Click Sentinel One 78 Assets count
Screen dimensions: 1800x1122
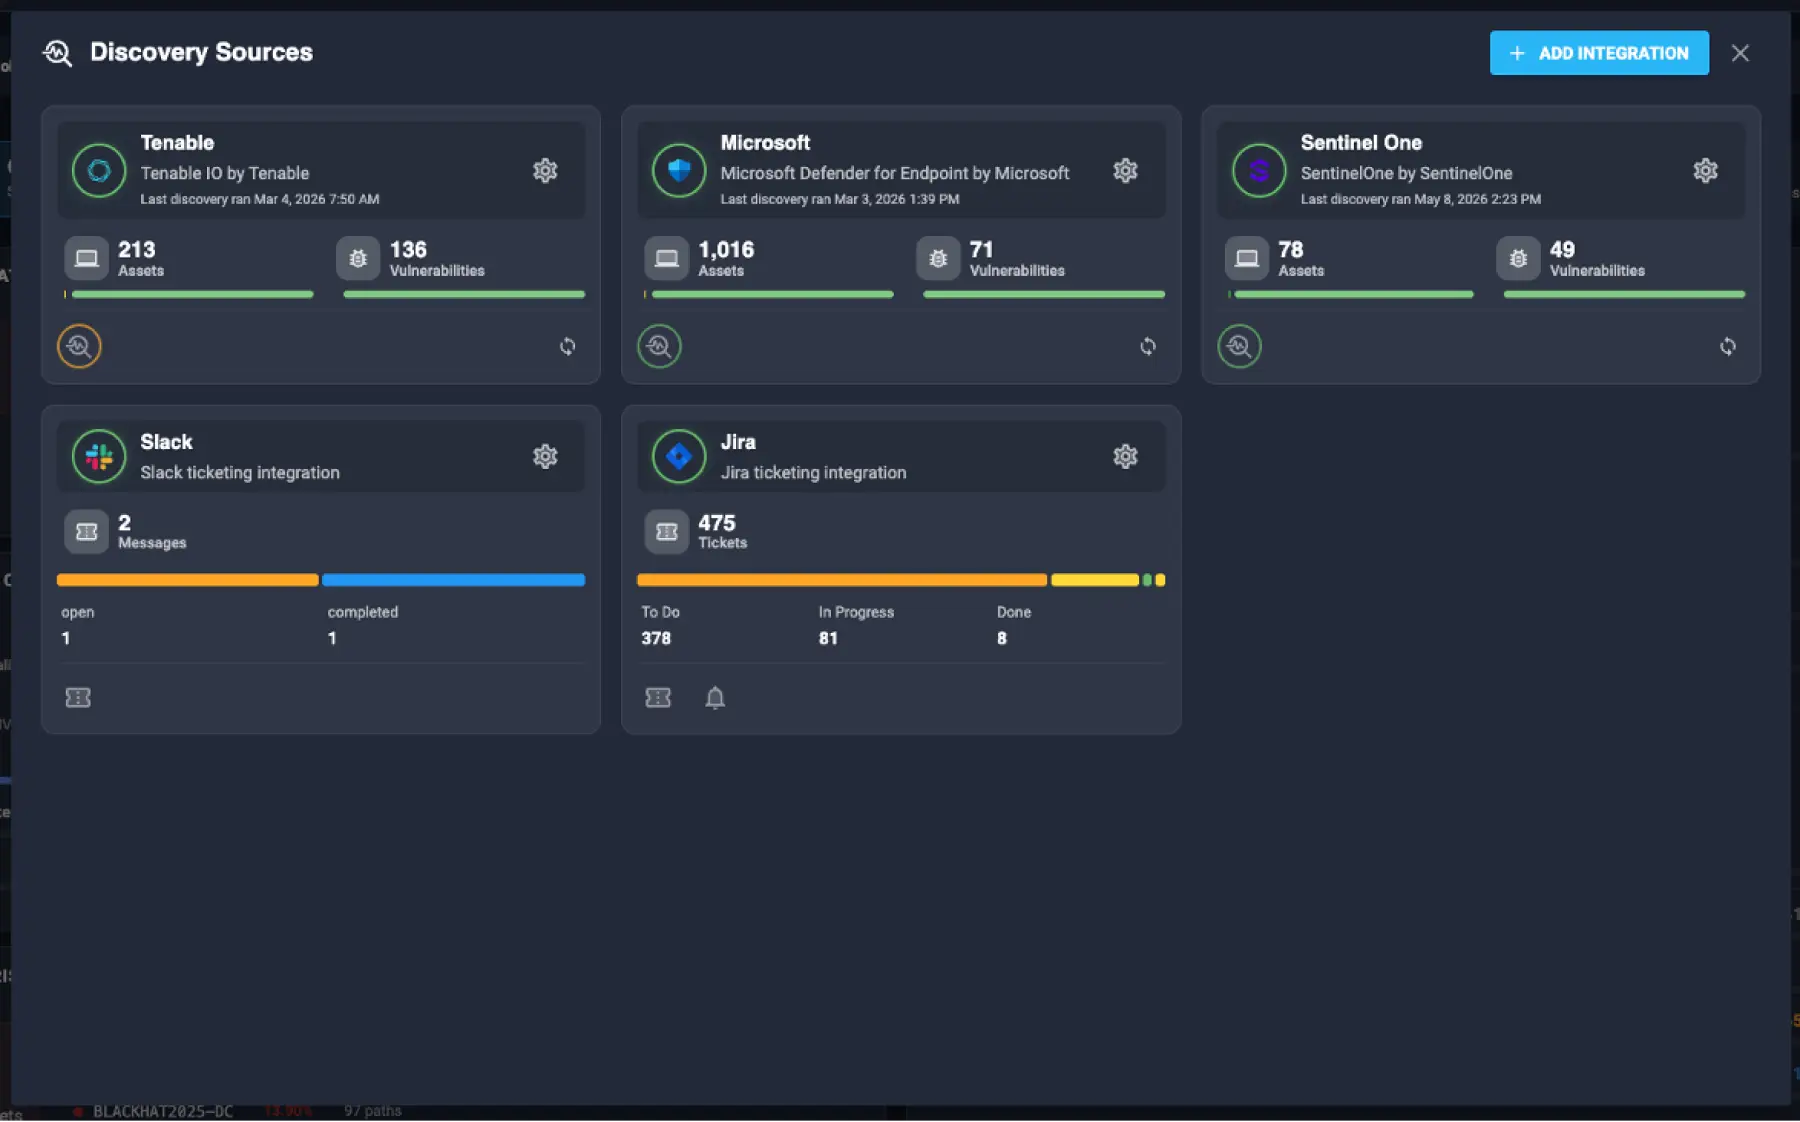[x=1291, y=249]
